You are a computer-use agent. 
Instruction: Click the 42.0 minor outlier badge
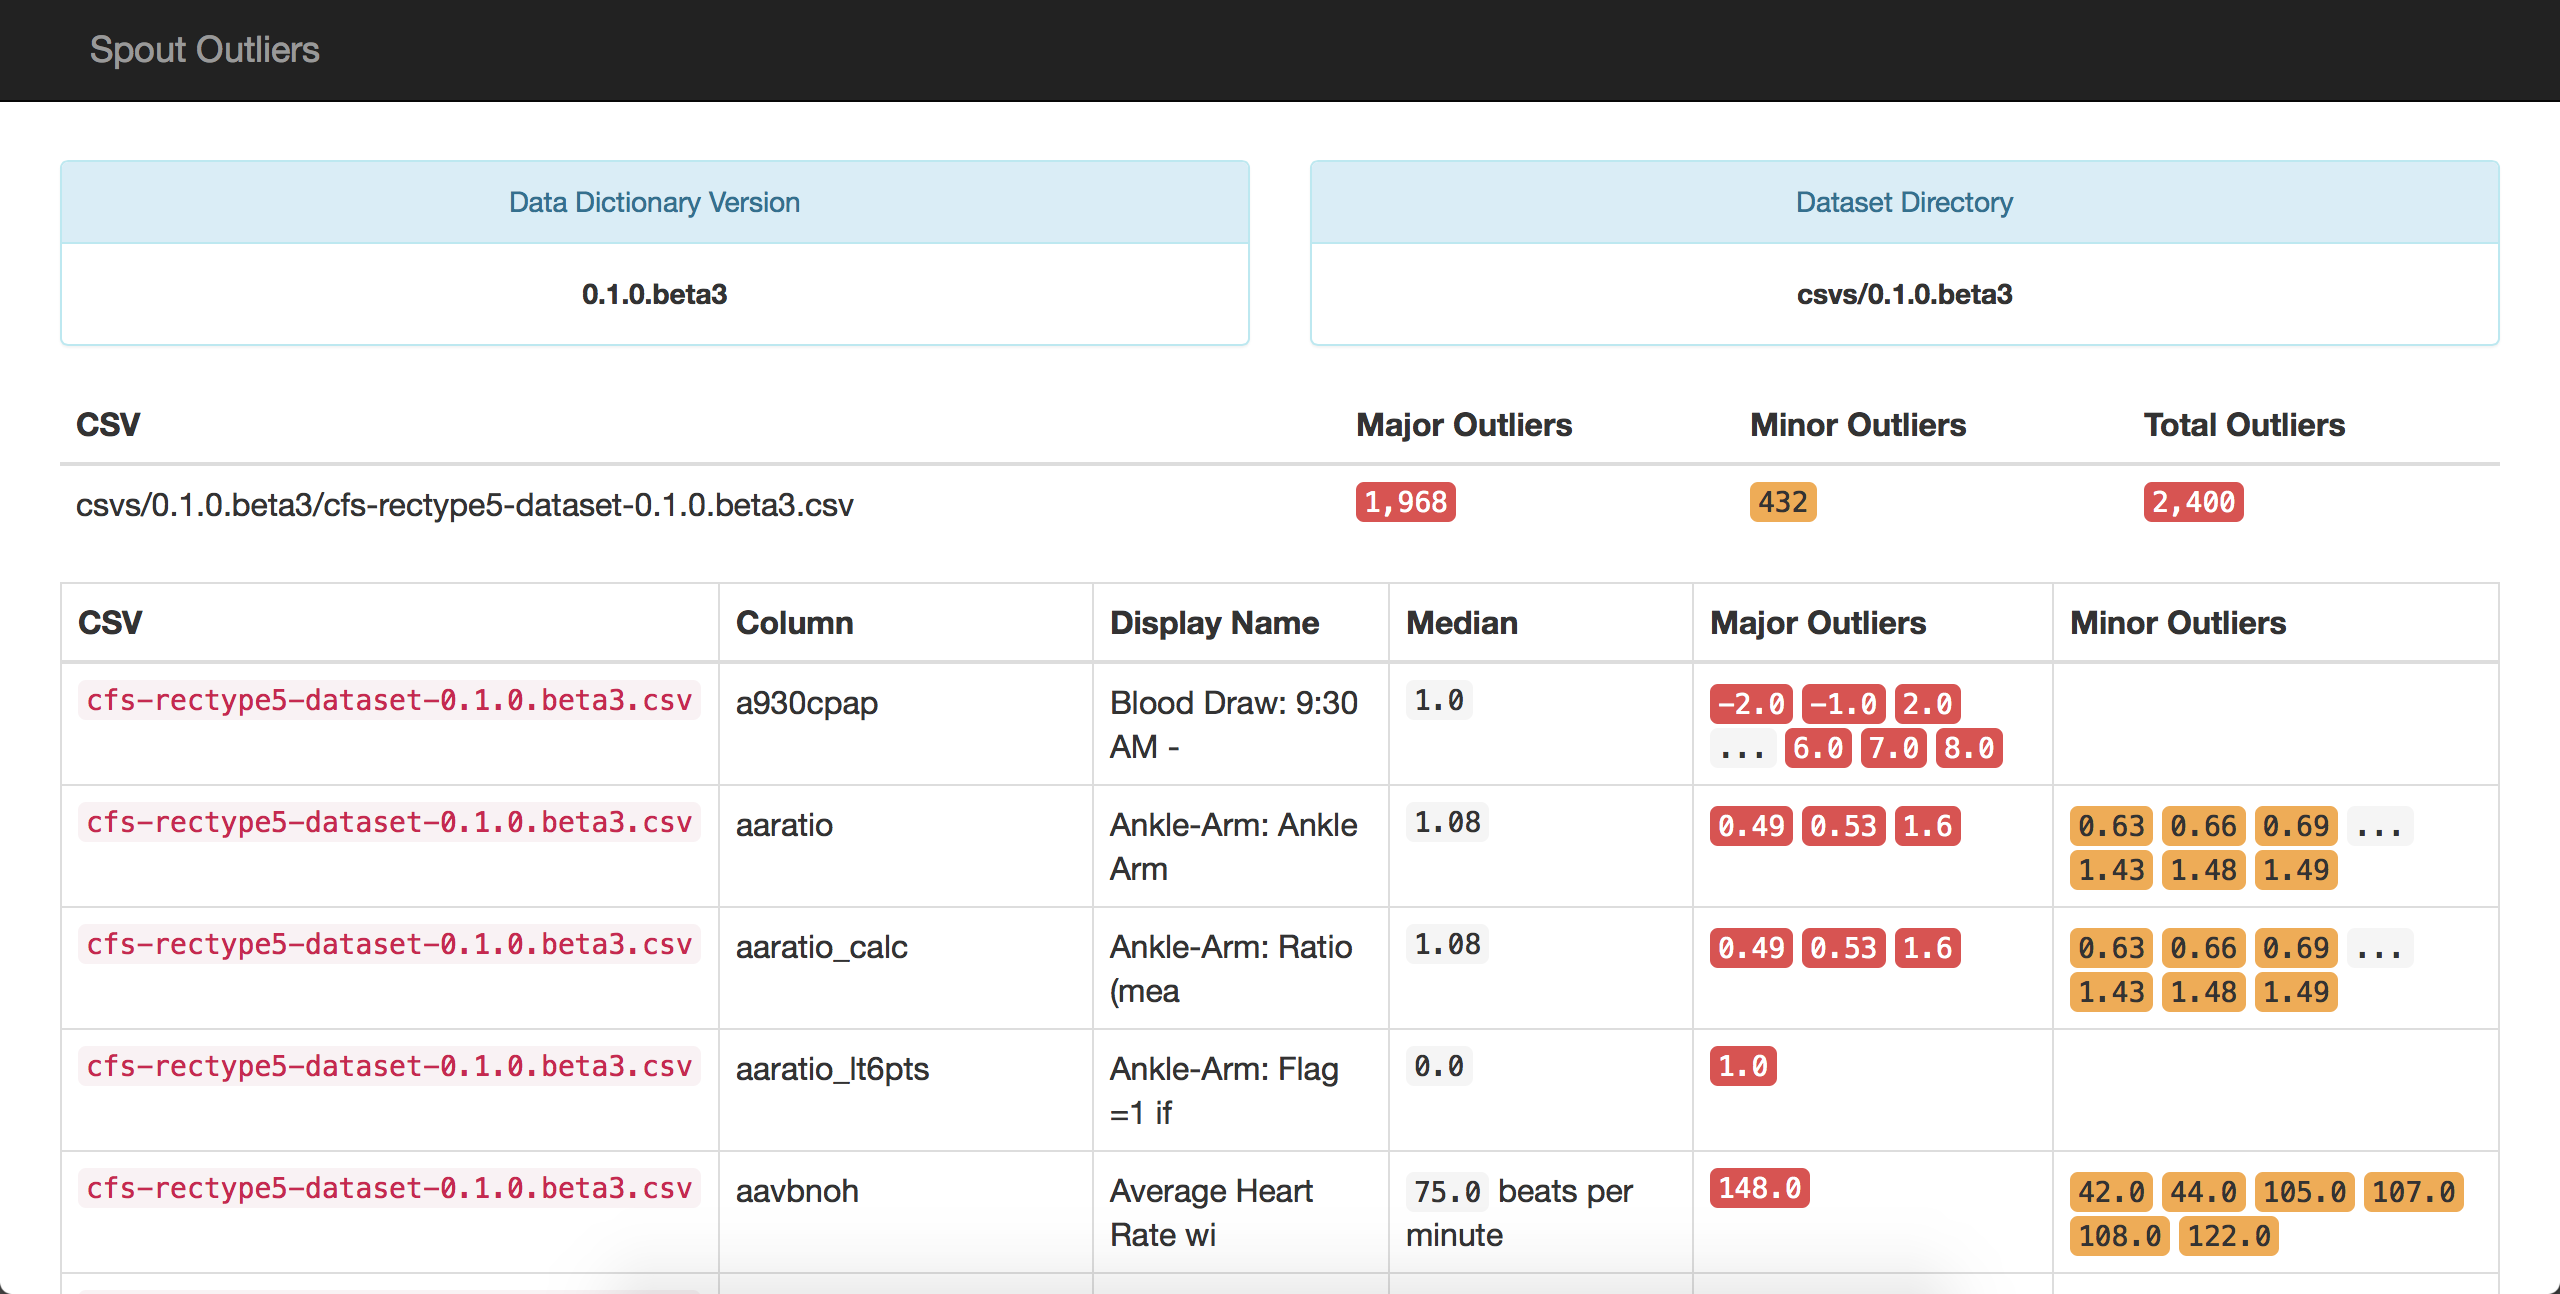tap(2111, 1192)
